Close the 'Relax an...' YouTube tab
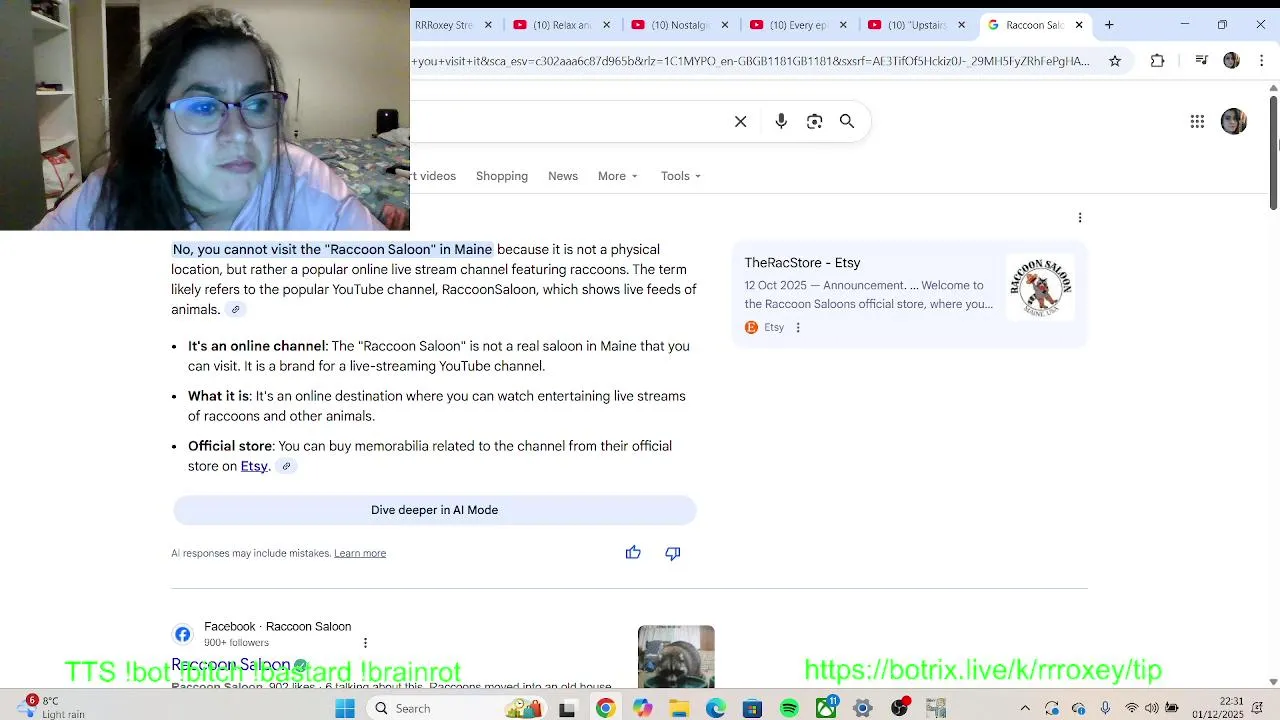Viewport: 1280px width, 720px height. pos(607,25)
